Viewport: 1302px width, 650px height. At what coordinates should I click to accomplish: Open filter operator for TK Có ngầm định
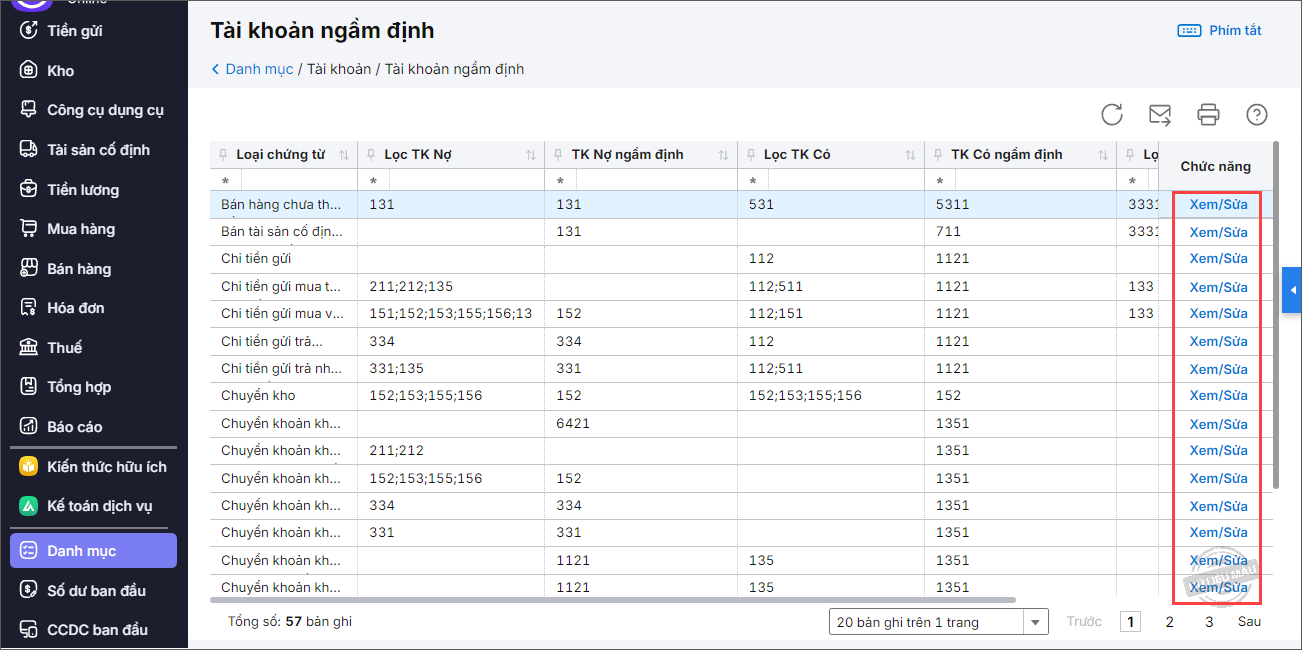[940, 181]
